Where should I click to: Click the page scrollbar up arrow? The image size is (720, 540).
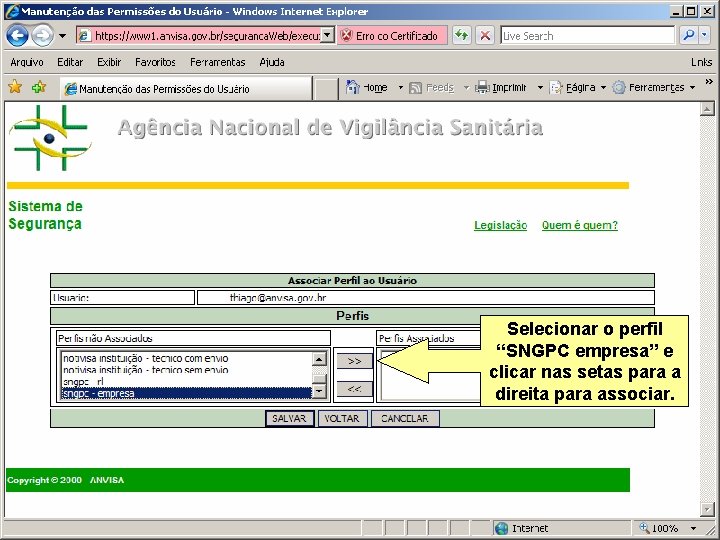[707, 109]
